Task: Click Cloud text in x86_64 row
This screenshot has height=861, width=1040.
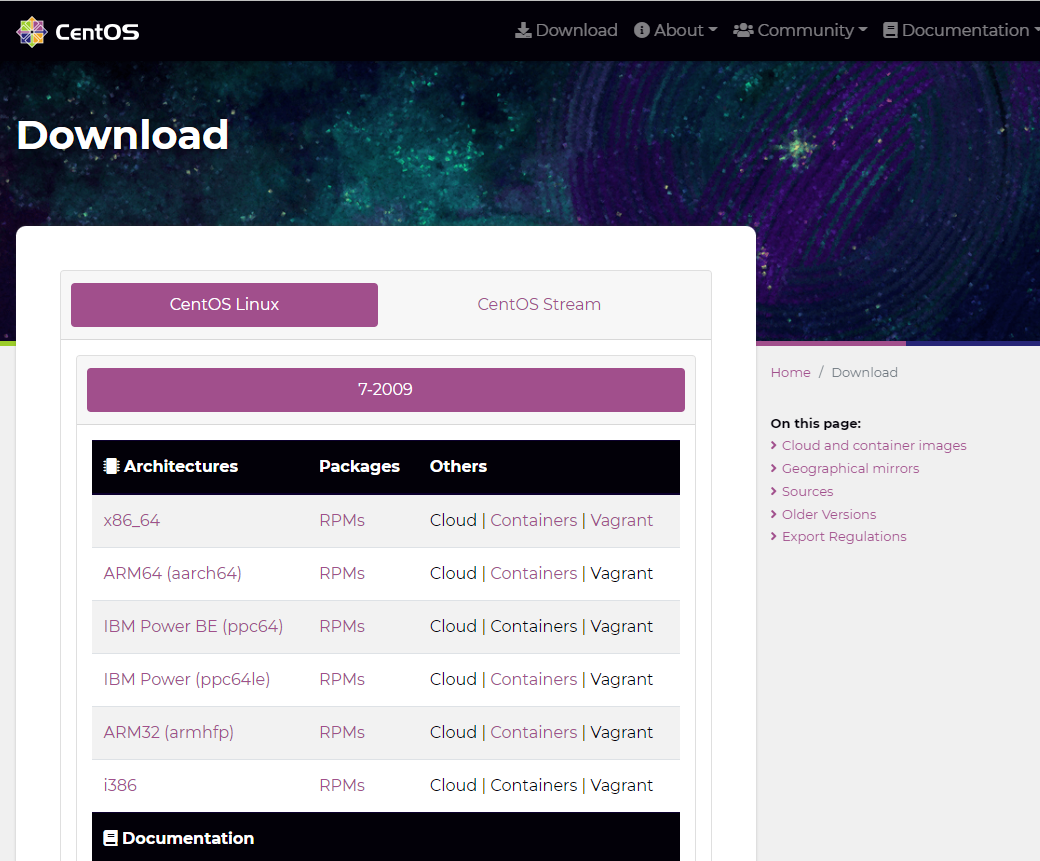Action: (453, 521)
